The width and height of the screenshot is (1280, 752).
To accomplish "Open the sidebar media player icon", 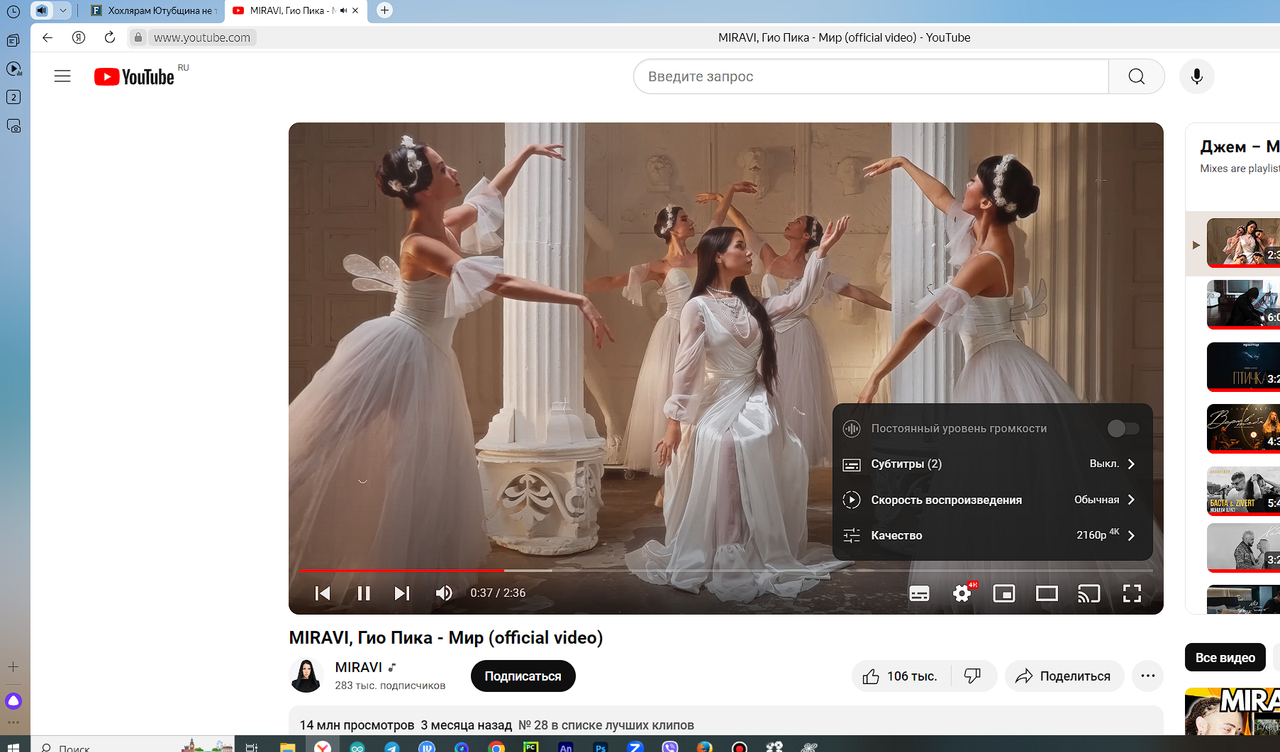I will pyautogui.click(x=13, y=69).
